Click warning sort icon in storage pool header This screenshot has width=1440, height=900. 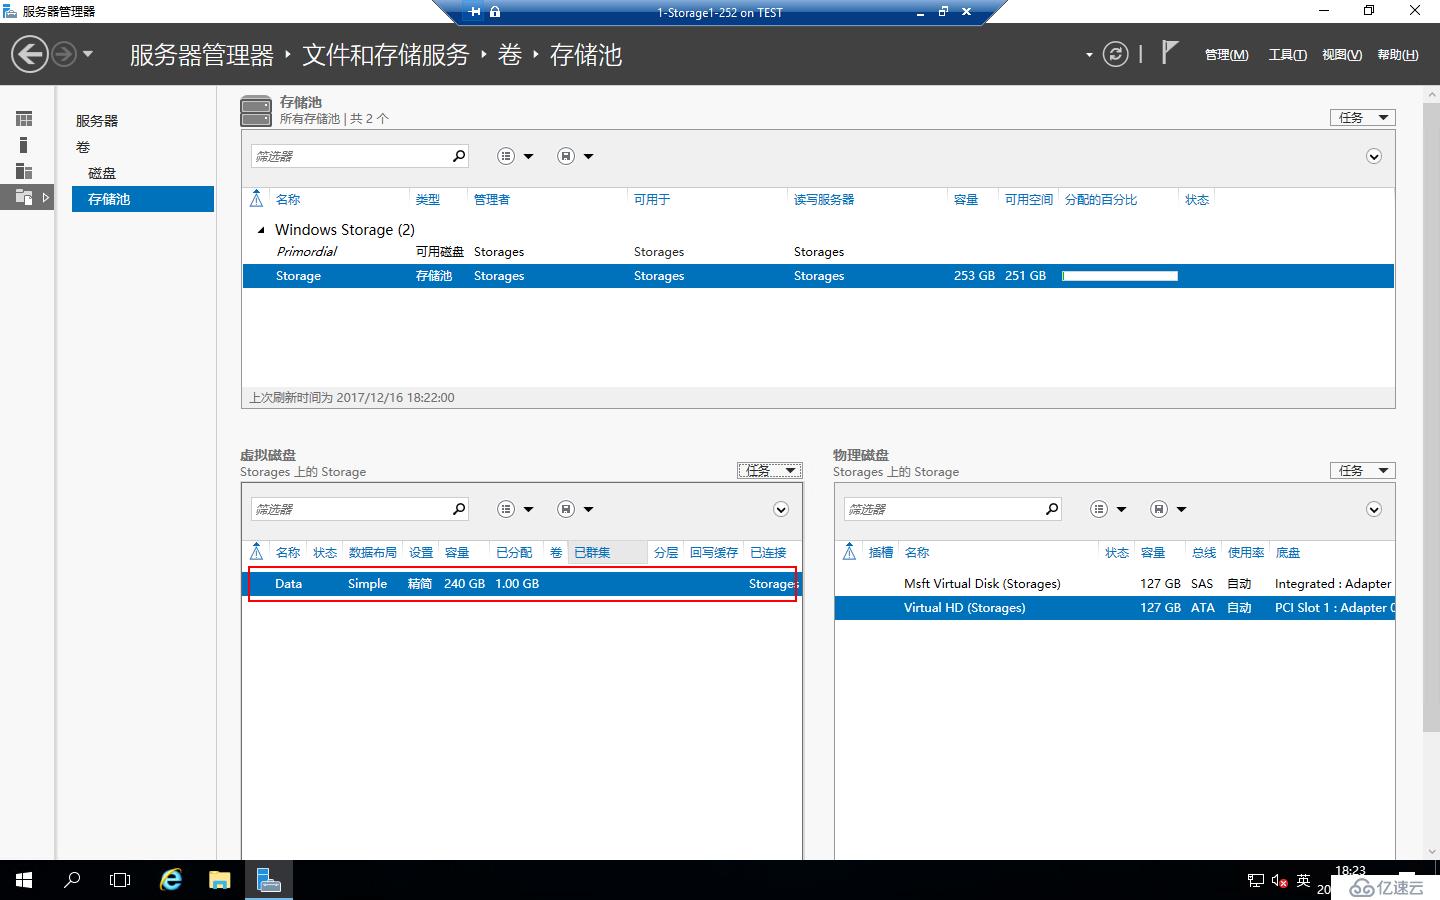point(256,199)
